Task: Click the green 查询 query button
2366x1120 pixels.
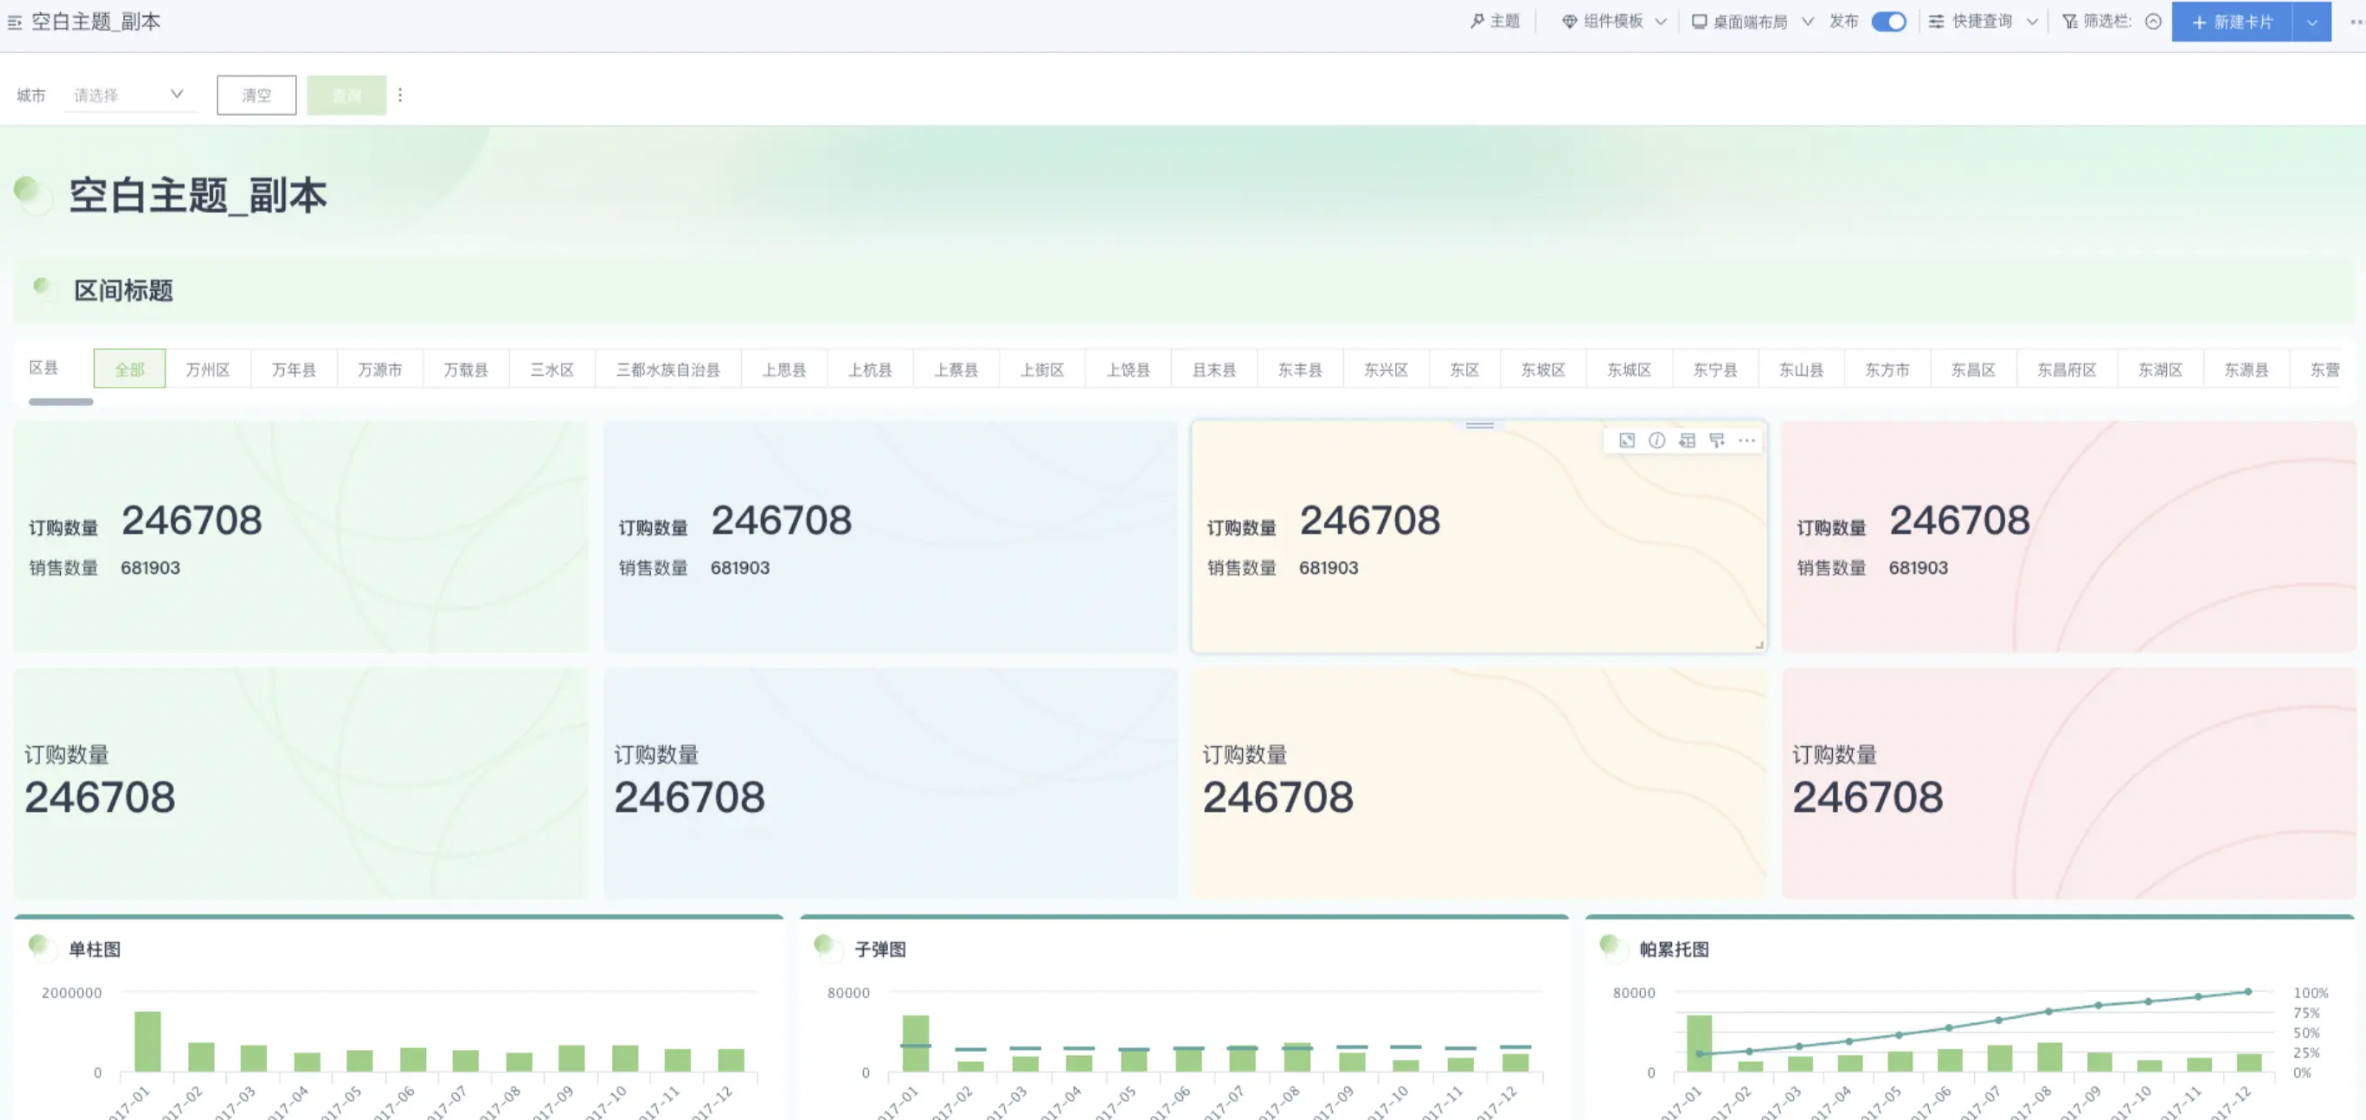Action: (346, 95)
